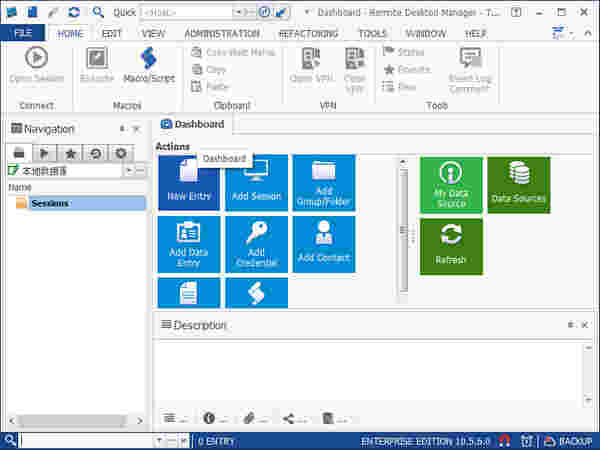Open the bottom search field dropdown arrow
Screen dimensions: 600x450
[158, 440]
